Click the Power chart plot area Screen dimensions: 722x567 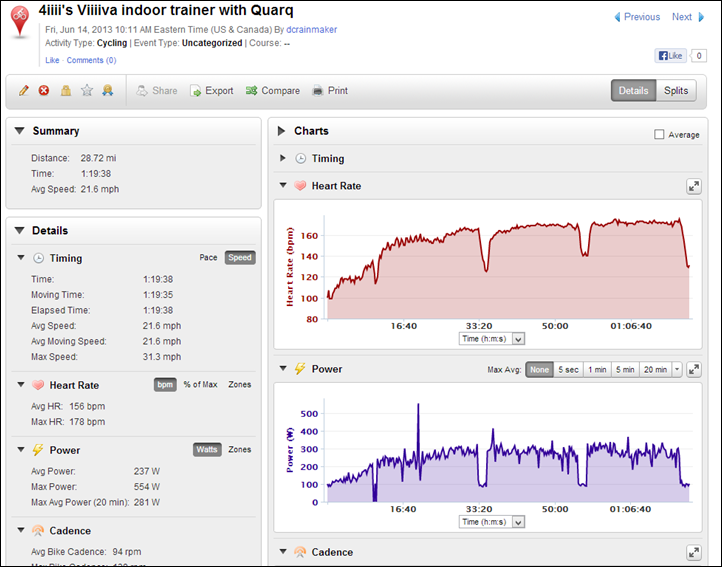[x=508, y=451]
